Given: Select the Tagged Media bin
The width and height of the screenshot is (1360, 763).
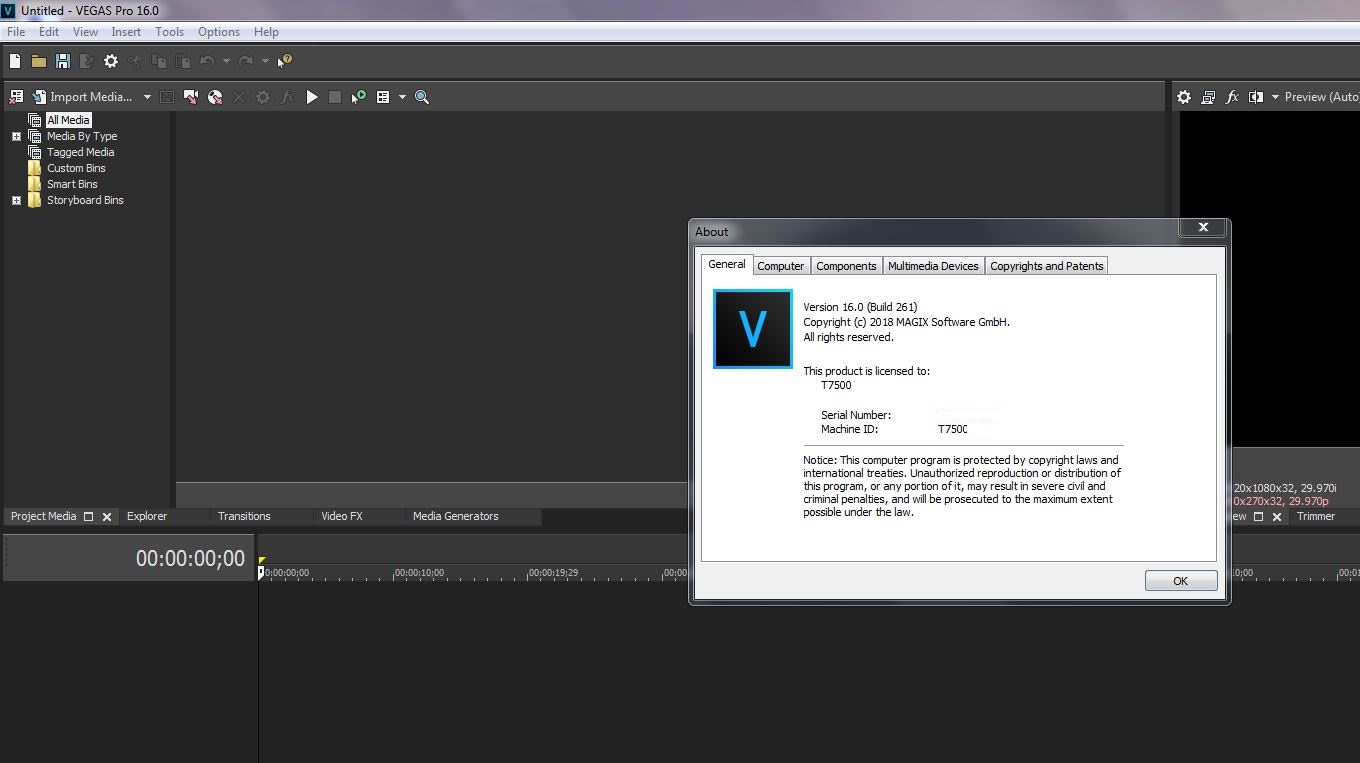Looking at the screenshot, I should [x=80, y=152].
